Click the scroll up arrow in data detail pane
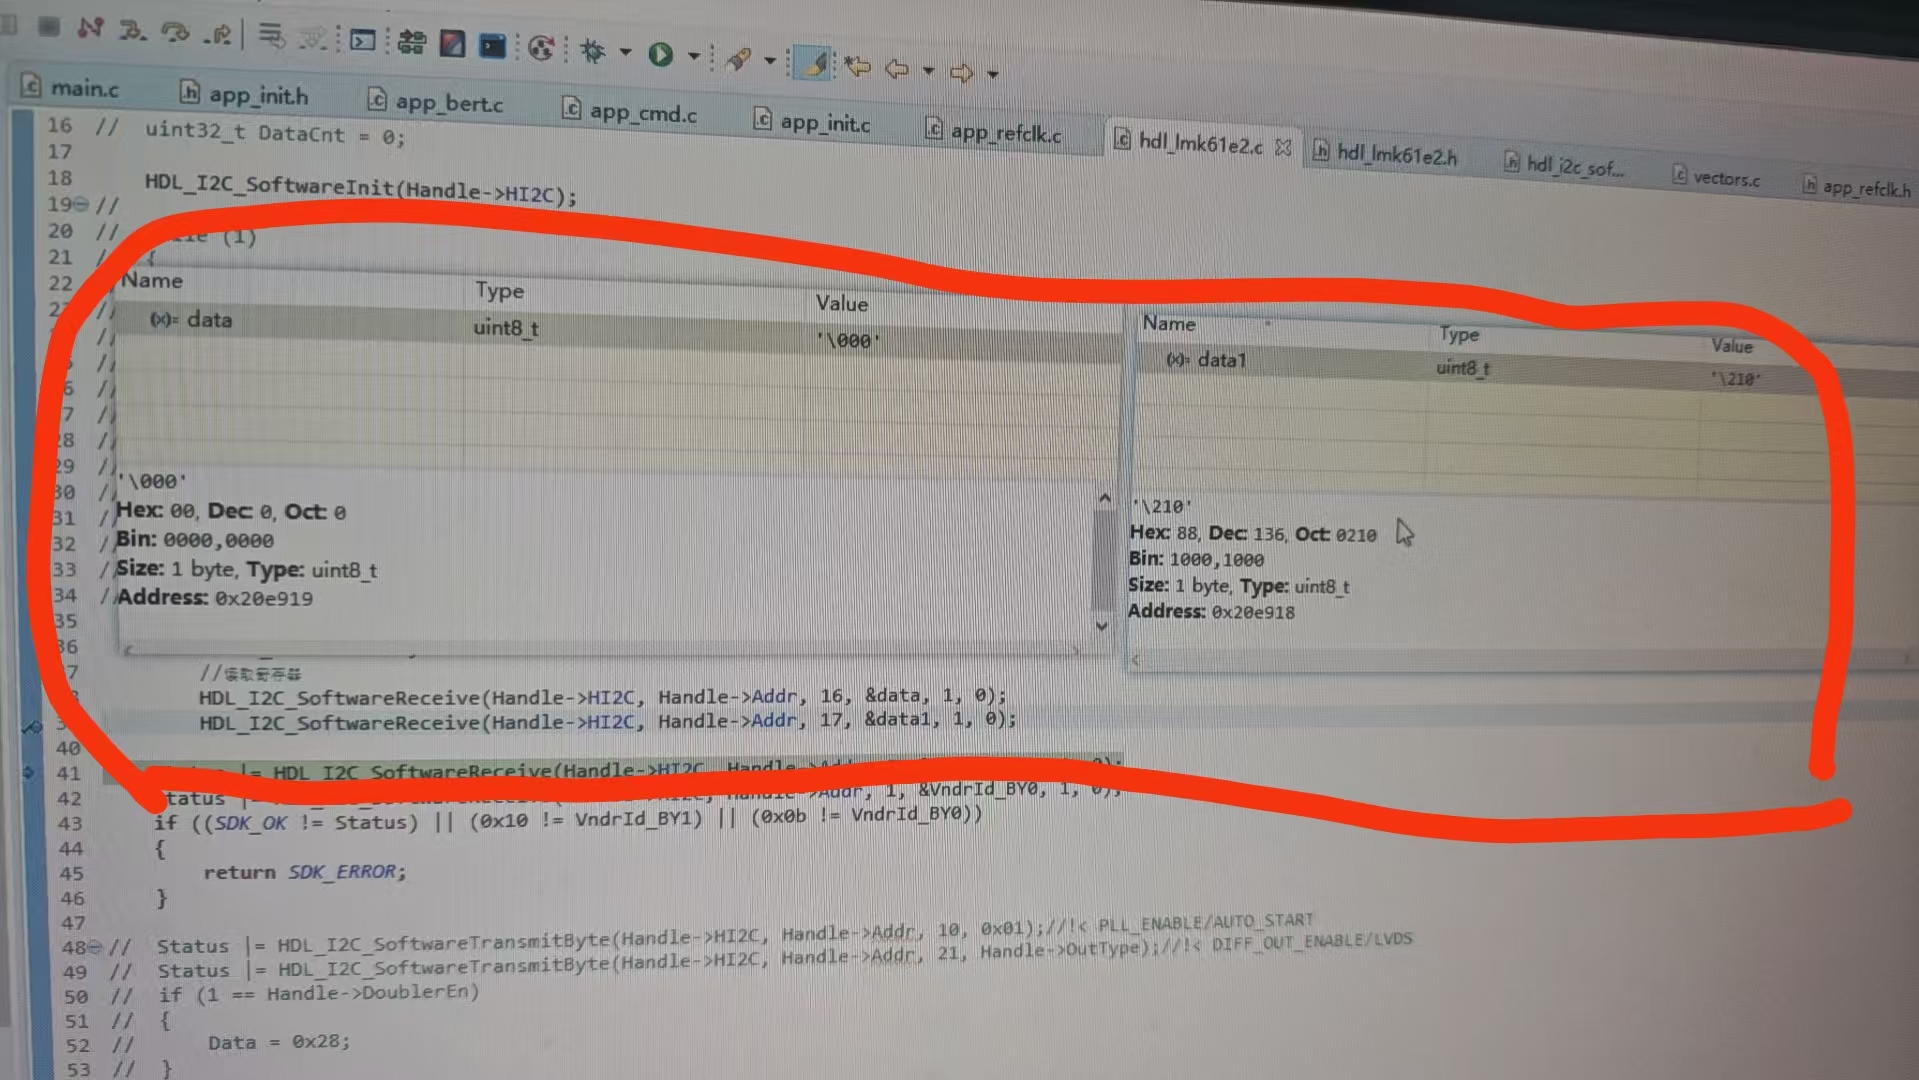The image size is (1919, 1080). coord(1104,498)
